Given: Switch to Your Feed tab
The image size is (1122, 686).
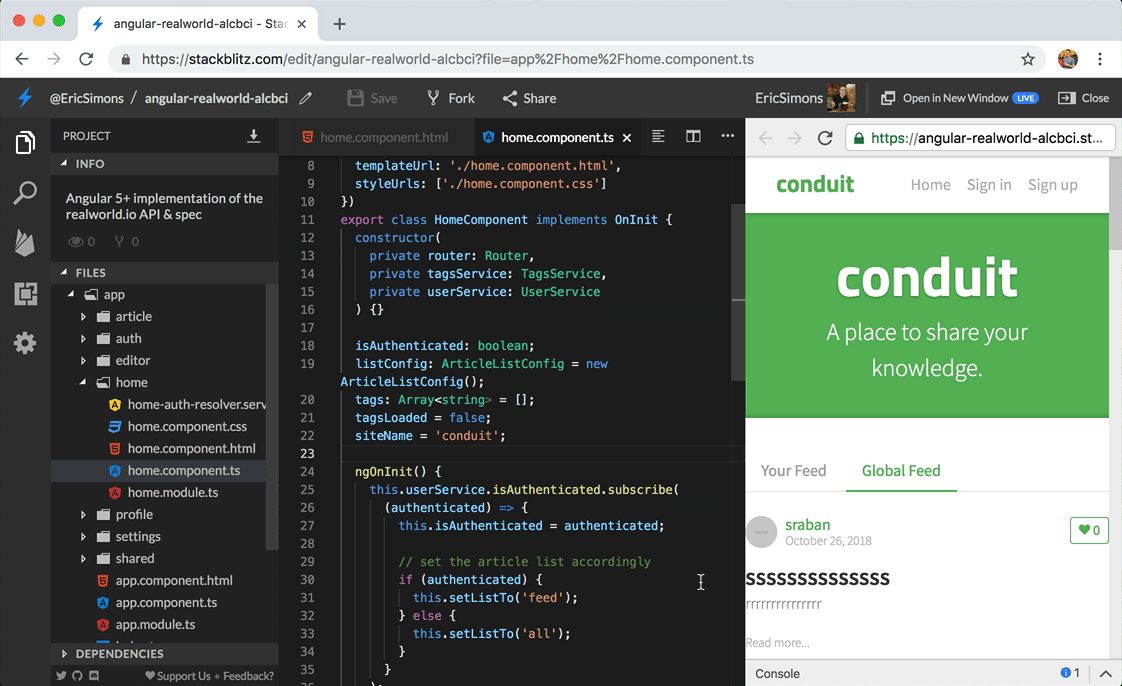Looking at the screenshot, I should pyautogui.click(x=794, y=471).
